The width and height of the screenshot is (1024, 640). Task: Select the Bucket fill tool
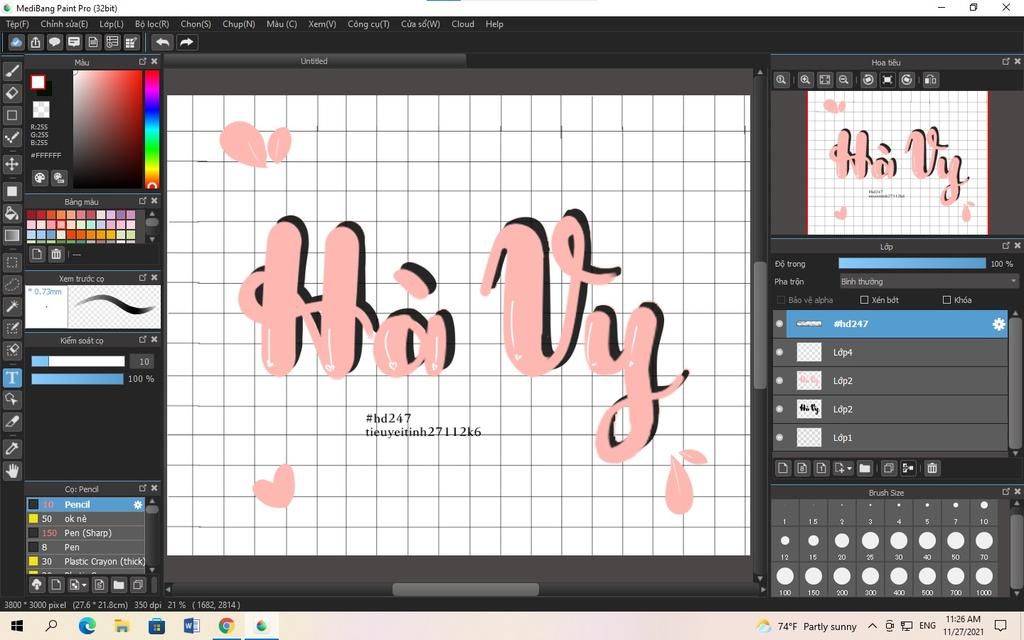tap(12, 213)
